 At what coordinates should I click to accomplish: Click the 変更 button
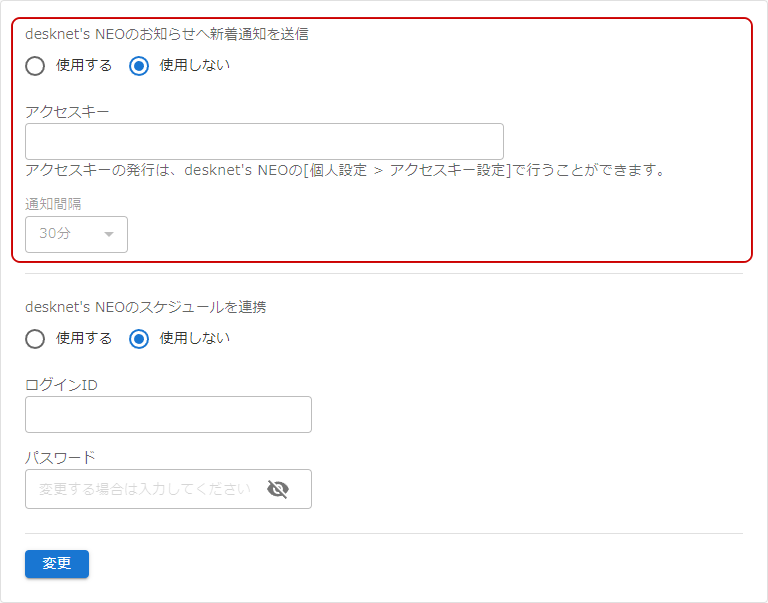(57, 564)
